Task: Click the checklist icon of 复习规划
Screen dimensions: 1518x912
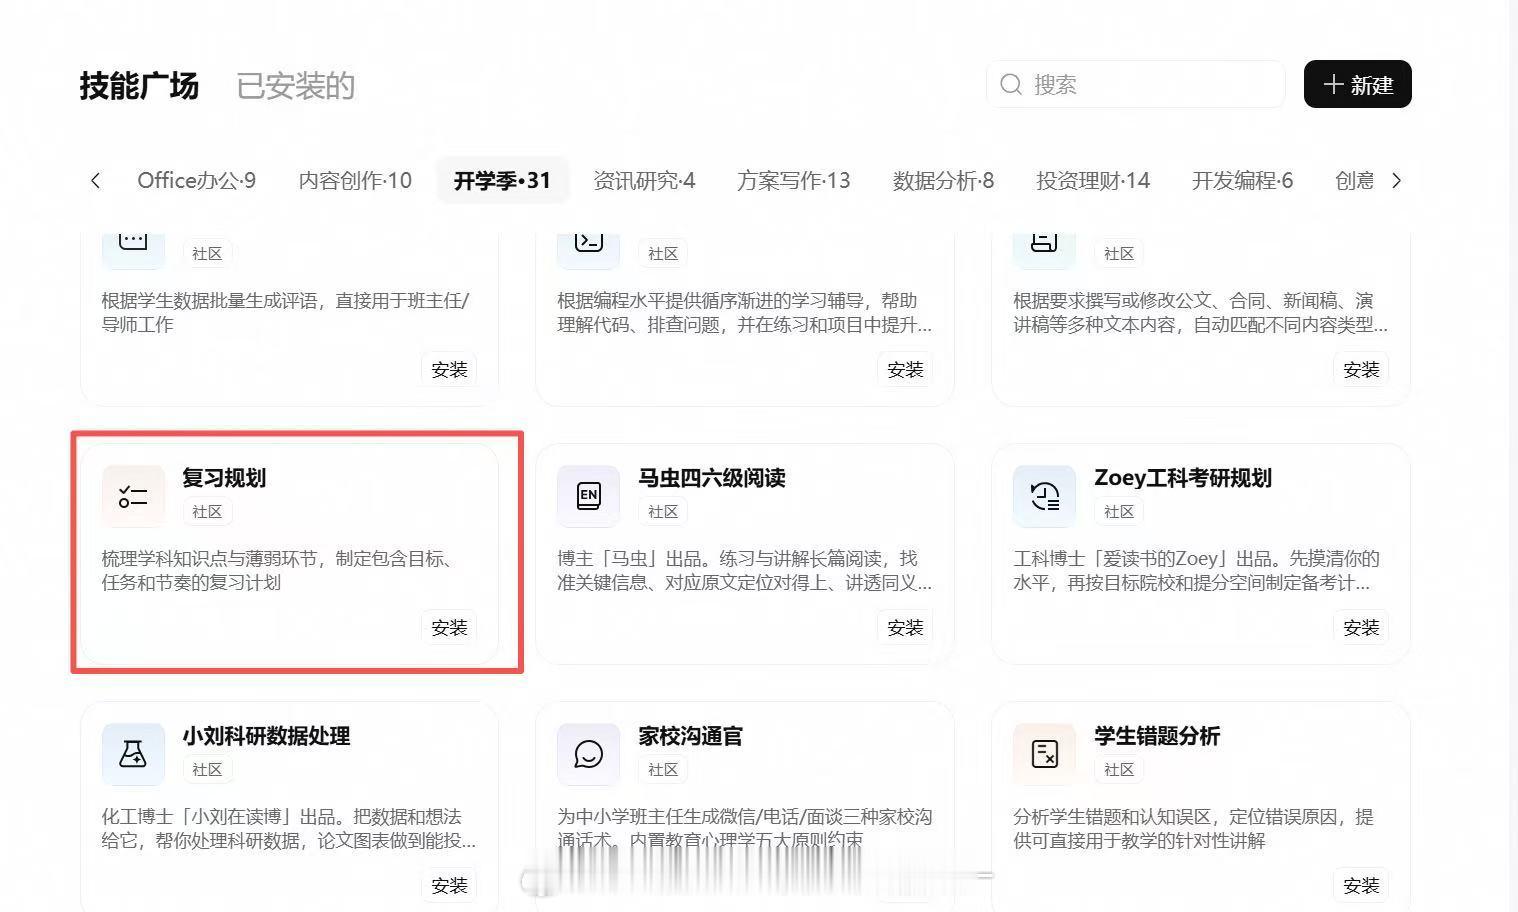Action: pyautogui.click(x=133, y=496)
